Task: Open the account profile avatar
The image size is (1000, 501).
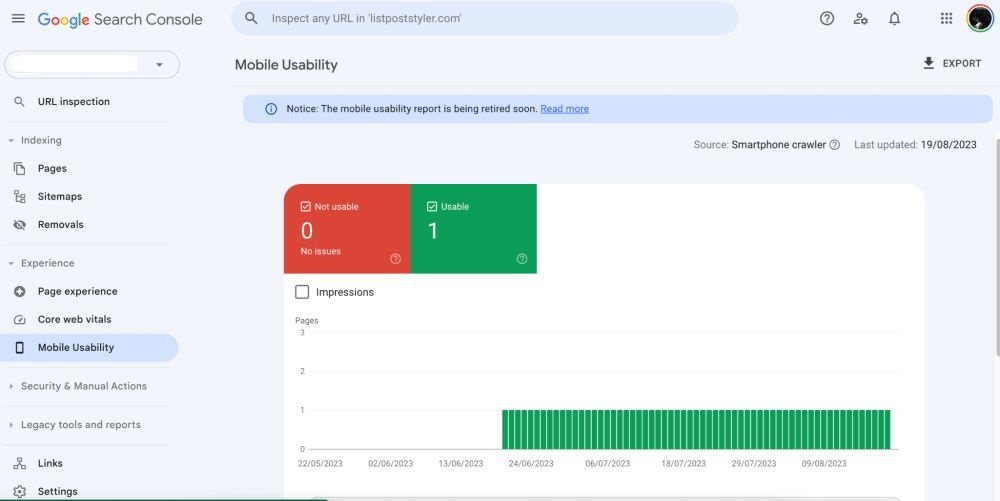Action: pos(980,18)
